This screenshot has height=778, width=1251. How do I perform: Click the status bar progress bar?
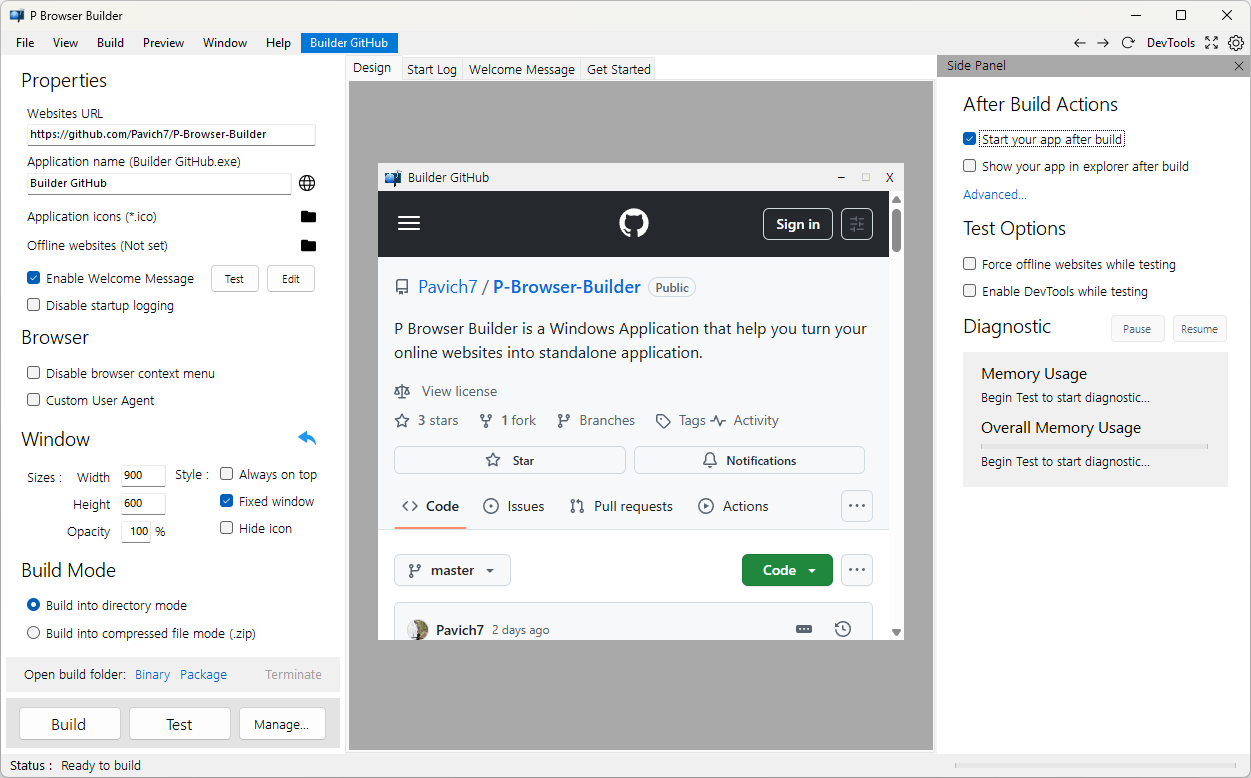(1097, 766)
